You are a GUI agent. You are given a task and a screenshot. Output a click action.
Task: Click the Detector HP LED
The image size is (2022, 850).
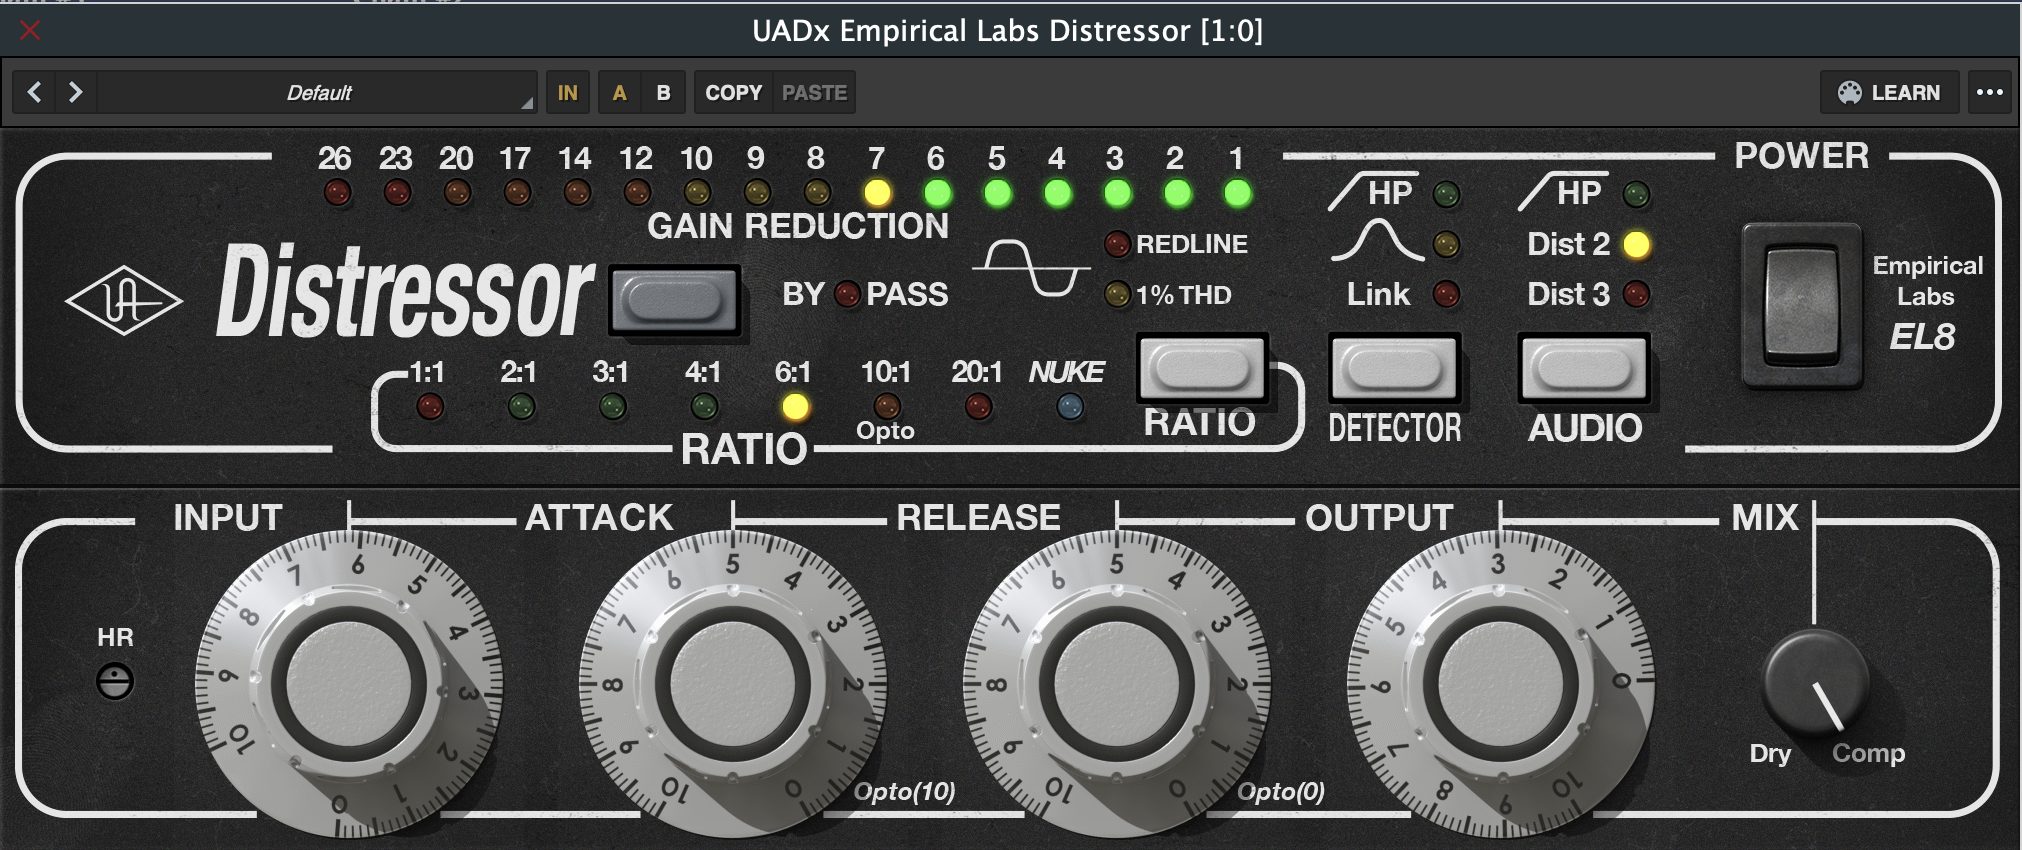coord(1446,194)
